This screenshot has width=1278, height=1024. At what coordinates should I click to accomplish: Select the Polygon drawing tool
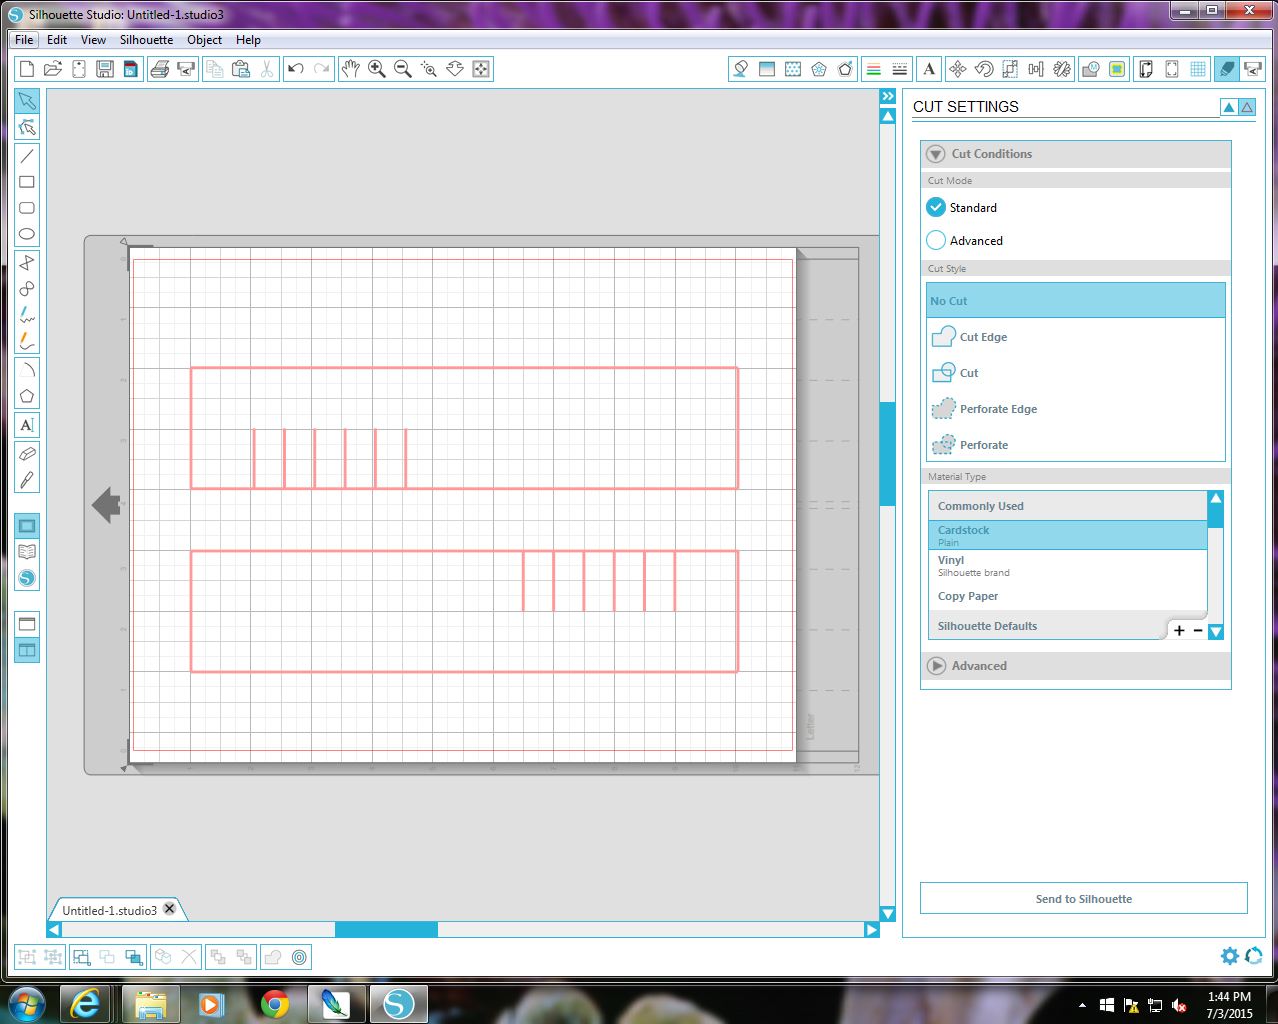tap(27, 396)
